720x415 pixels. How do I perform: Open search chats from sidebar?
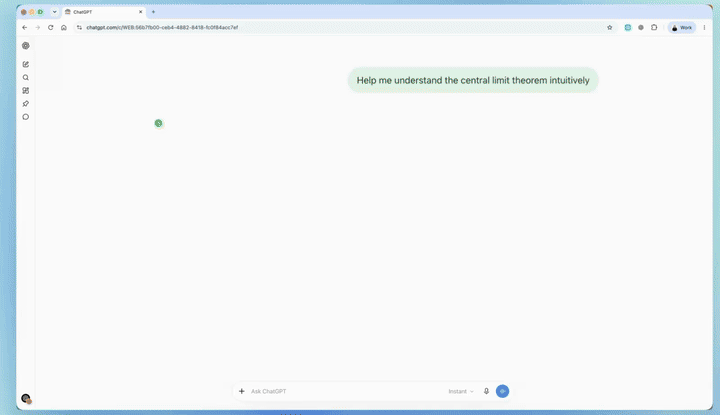(x=26, y=78)
